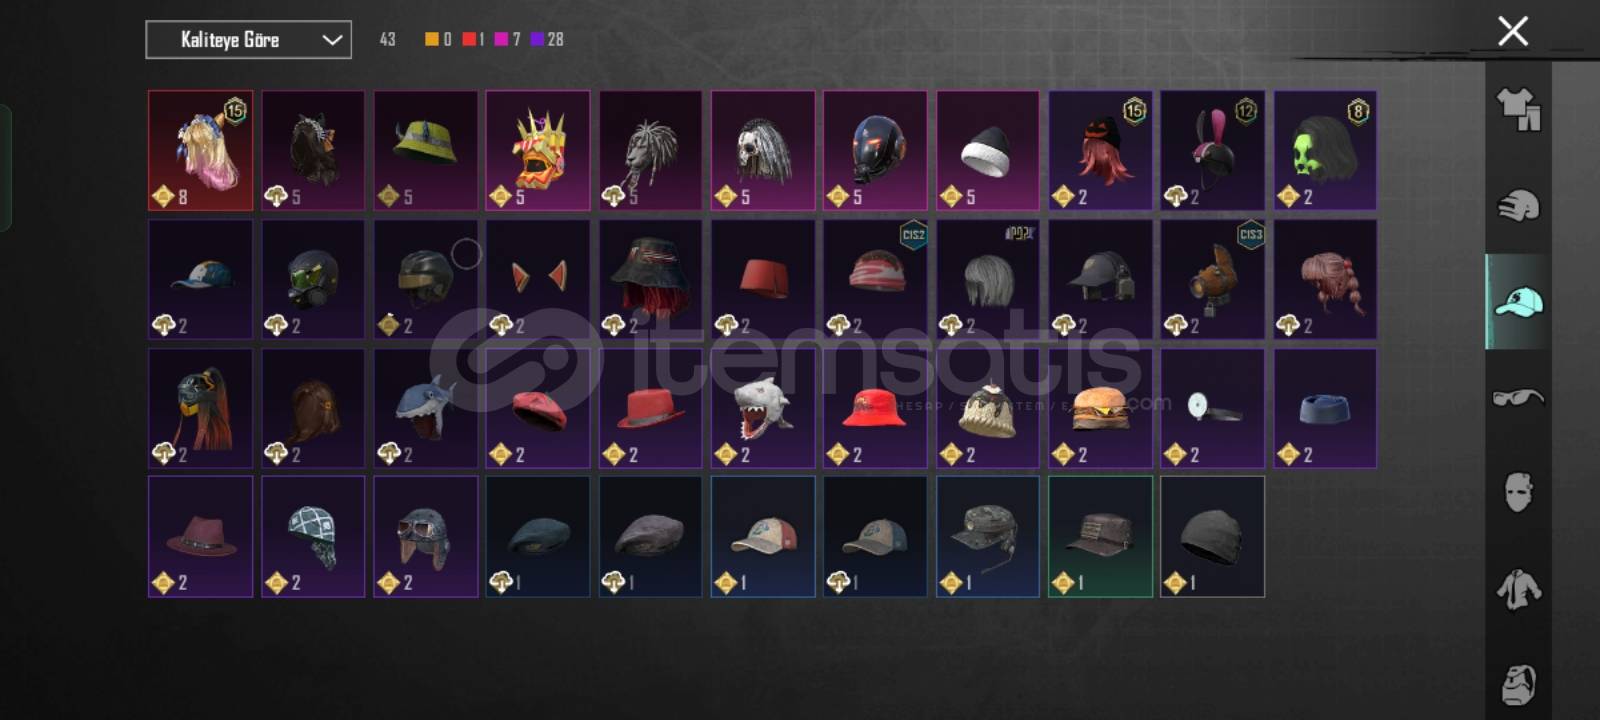Select the teal cap headwear category
This screenshot has height=720, width=1600.
pos(1518,301)
